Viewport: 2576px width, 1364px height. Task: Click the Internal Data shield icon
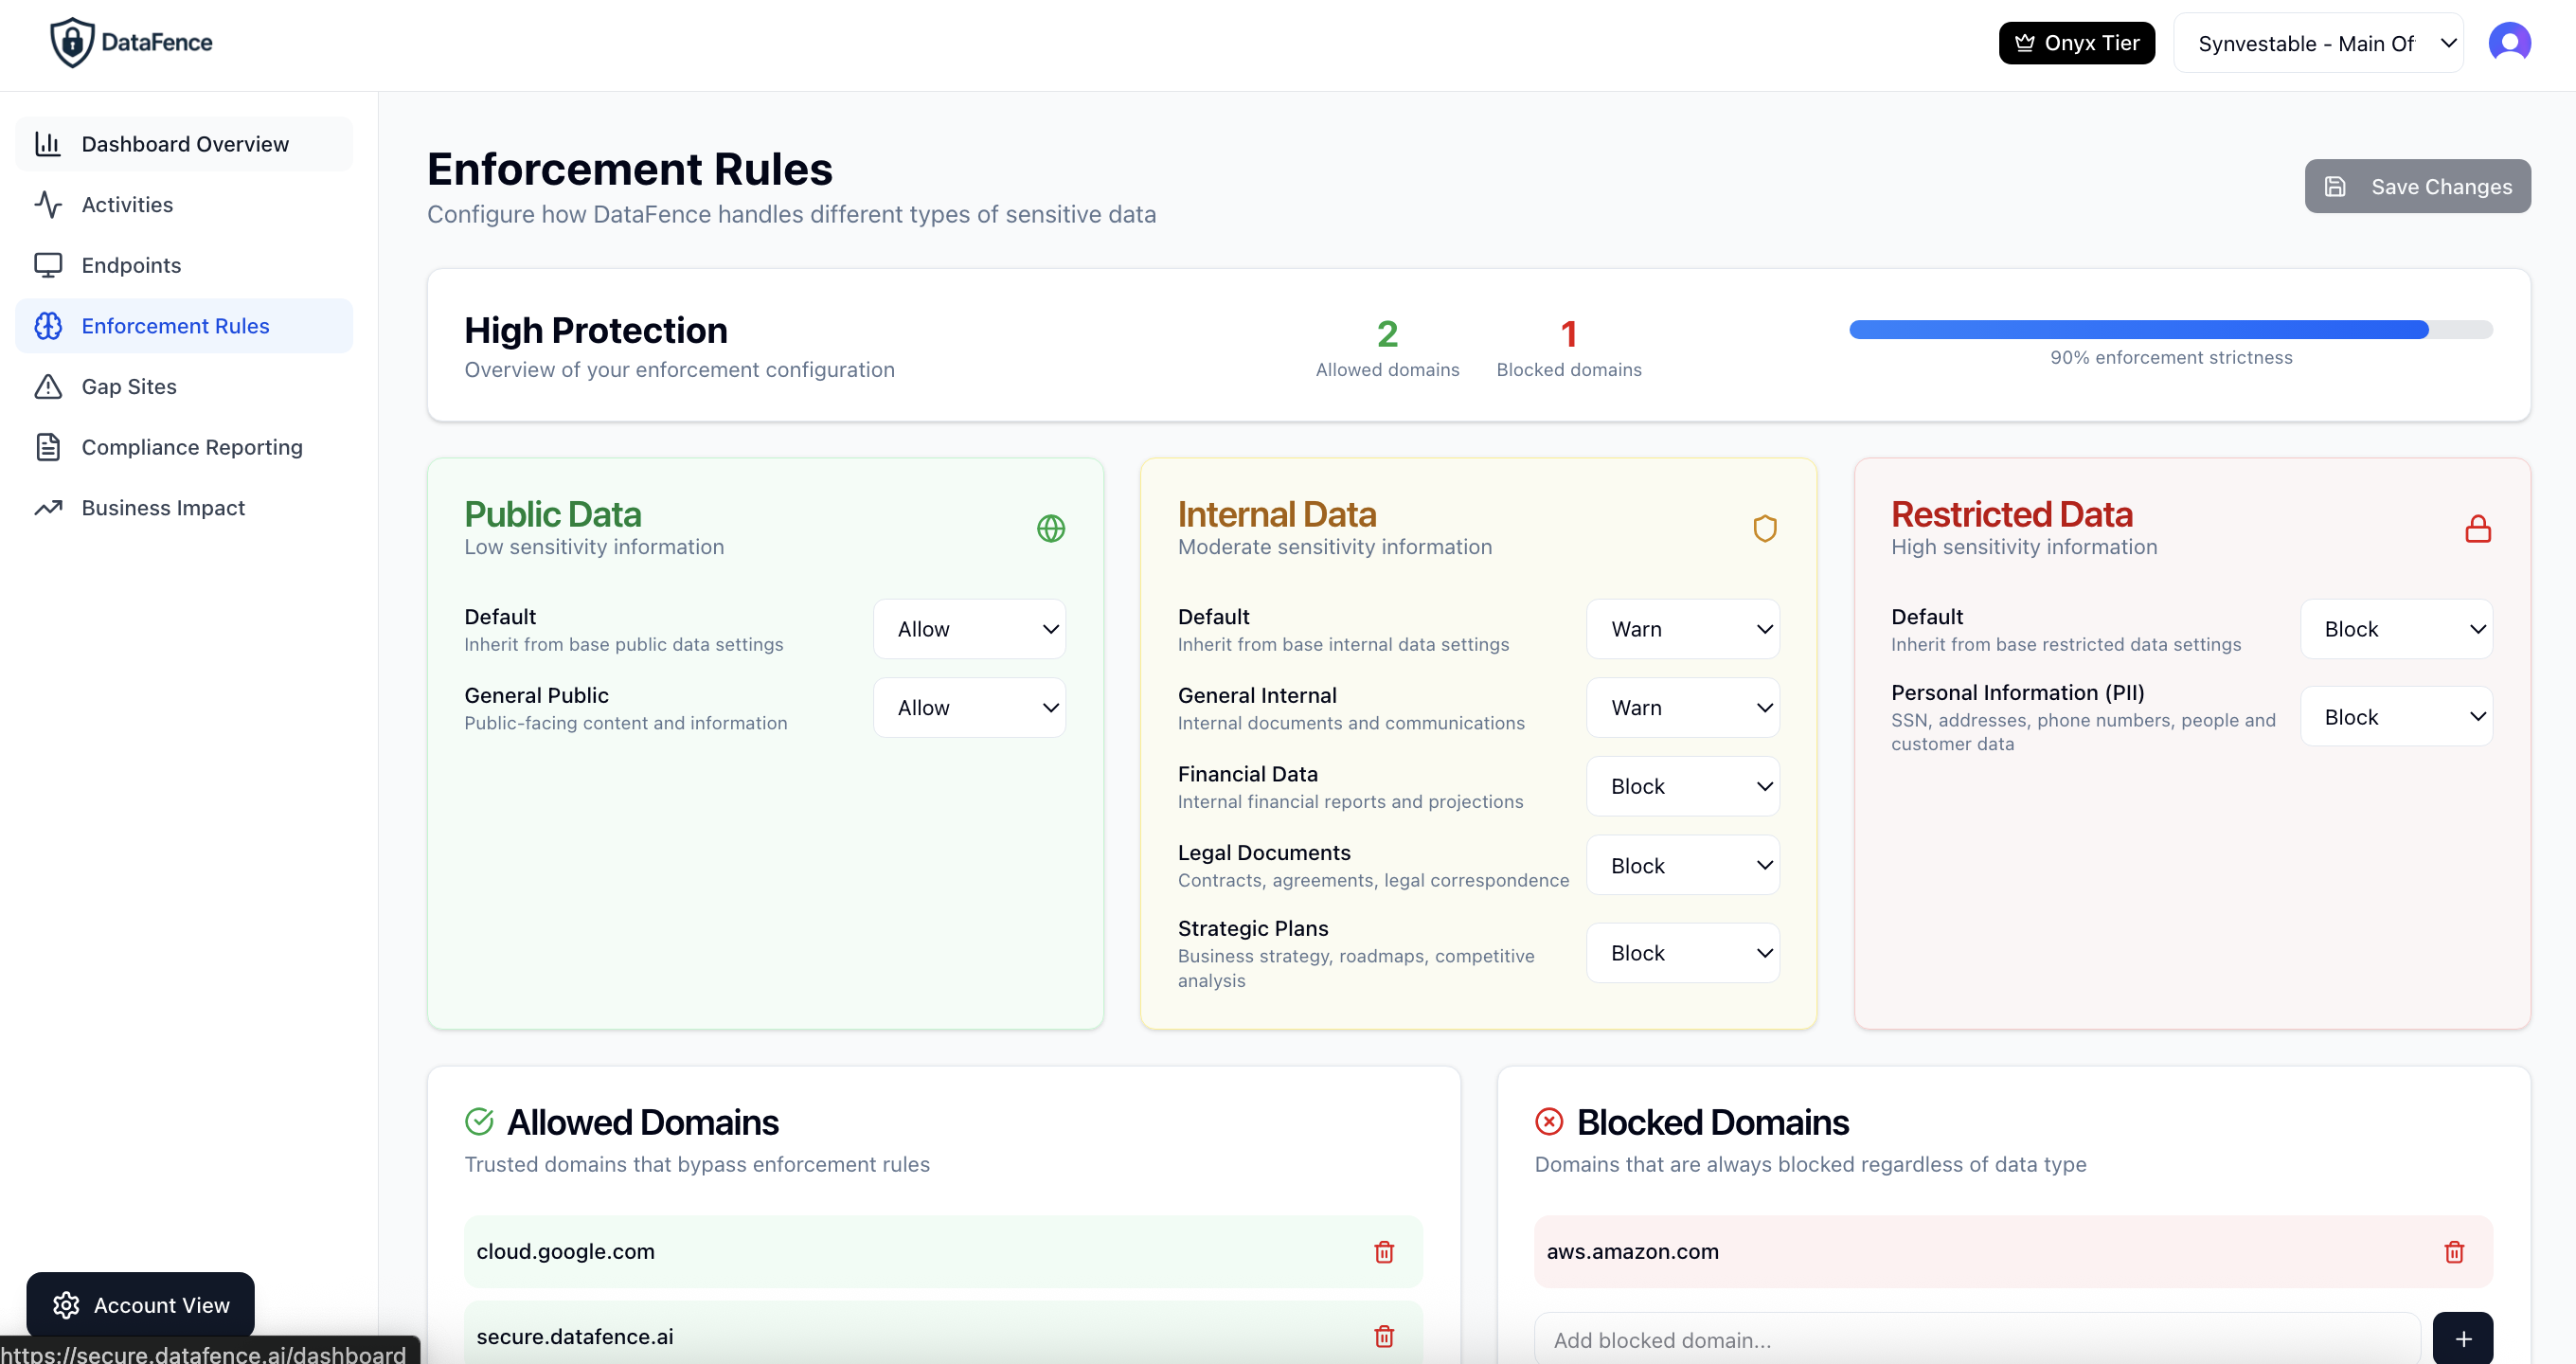[1765, 529]
